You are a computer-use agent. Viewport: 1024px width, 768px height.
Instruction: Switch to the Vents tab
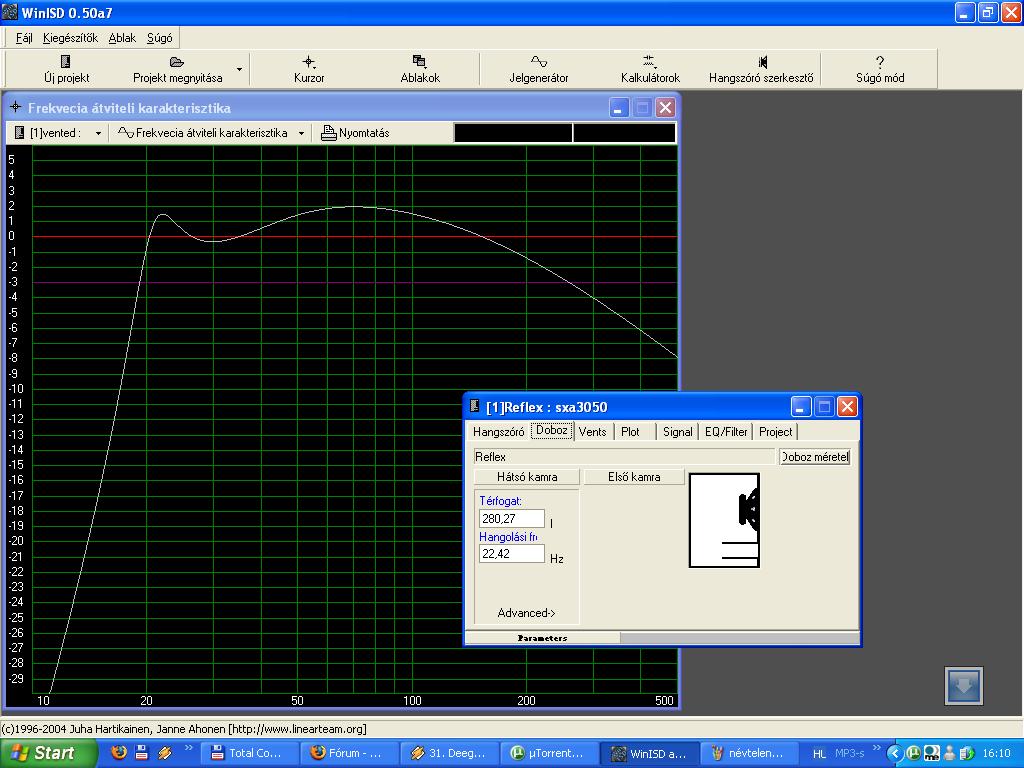point(592,432)
